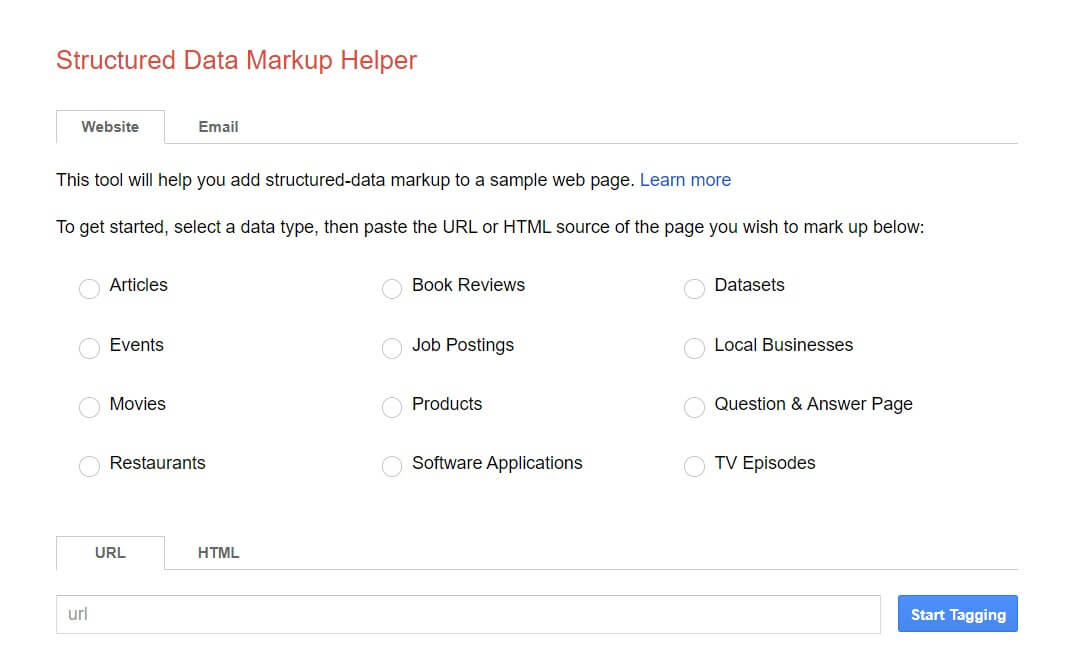Image resolution: width=1069 pixels, height=646 pixels.
Task: Switch to the Email tab
Action: 218,127
